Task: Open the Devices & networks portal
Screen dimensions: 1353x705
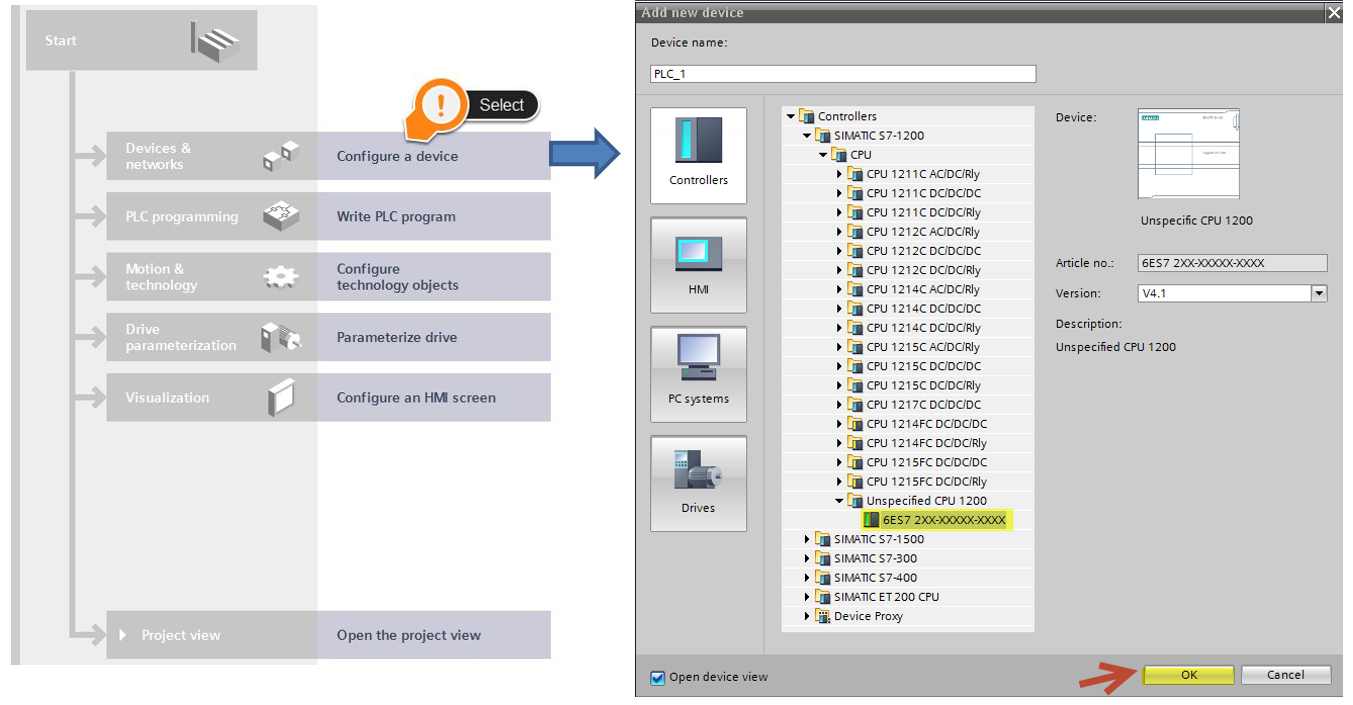Action: (x=212, y=156)
